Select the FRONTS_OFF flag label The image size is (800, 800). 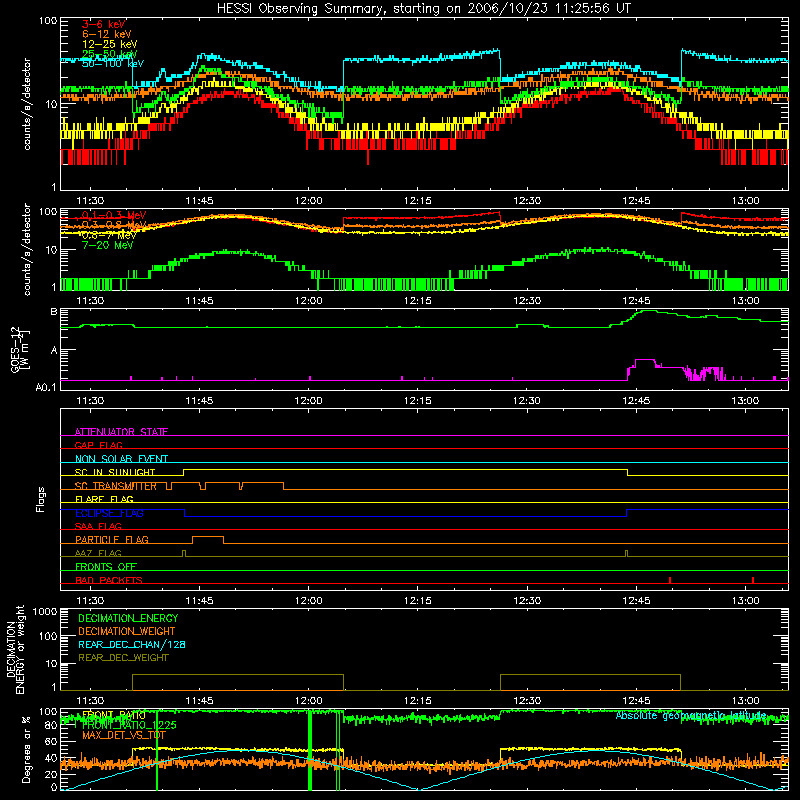point(106,566)
